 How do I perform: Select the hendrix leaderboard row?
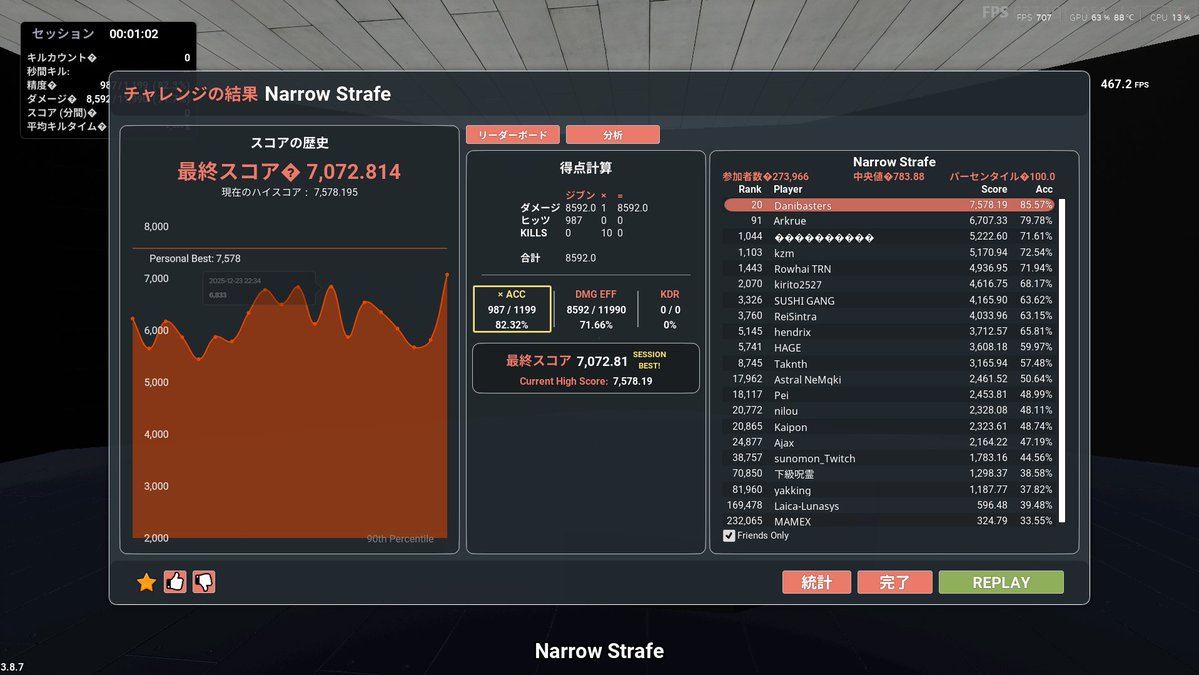click(x=889, y=332)
